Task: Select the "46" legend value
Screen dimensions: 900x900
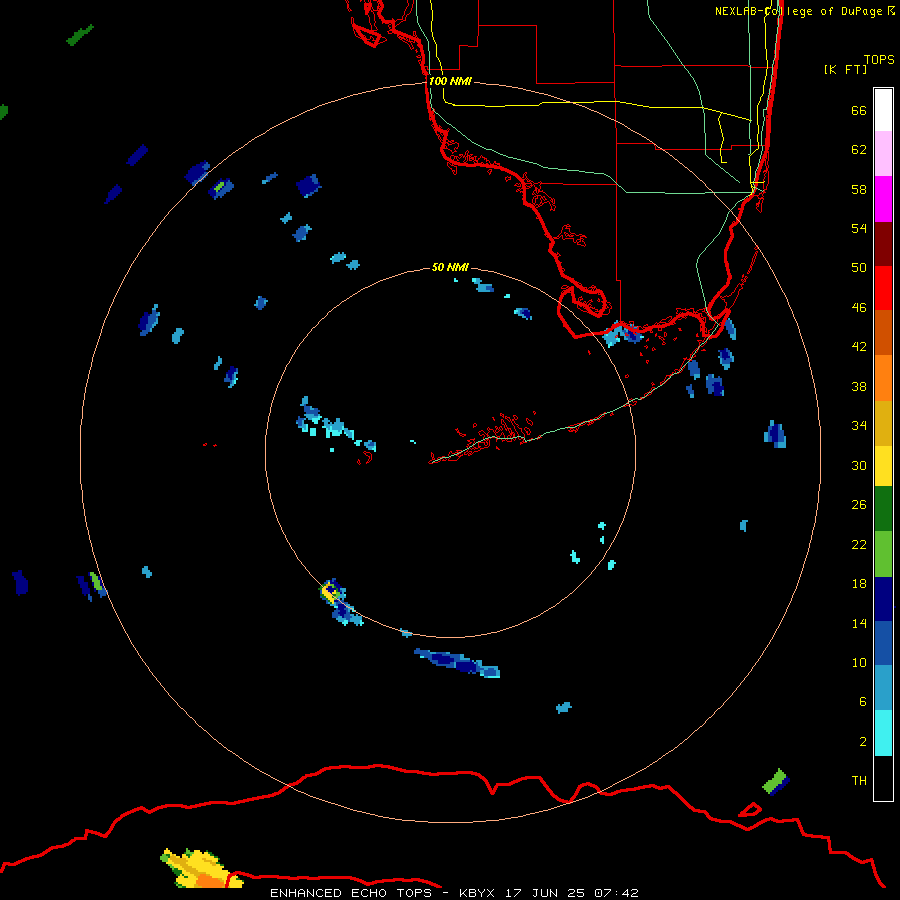Action: (x=859, y=308)
